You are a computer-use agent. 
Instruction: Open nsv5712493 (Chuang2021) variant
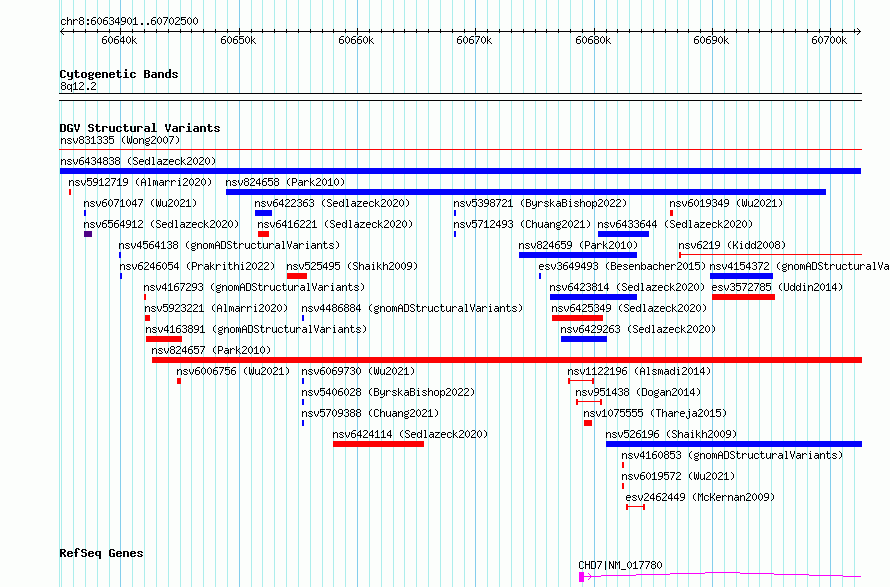(x=522, y=224)
